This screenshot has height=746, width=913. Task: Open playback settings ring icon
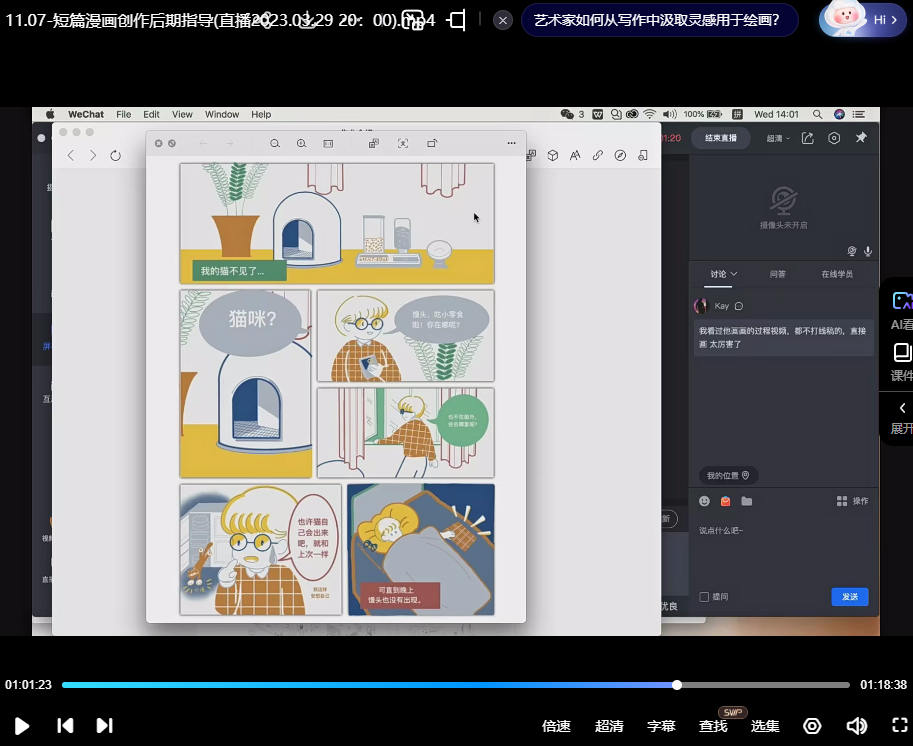[812, 726]
